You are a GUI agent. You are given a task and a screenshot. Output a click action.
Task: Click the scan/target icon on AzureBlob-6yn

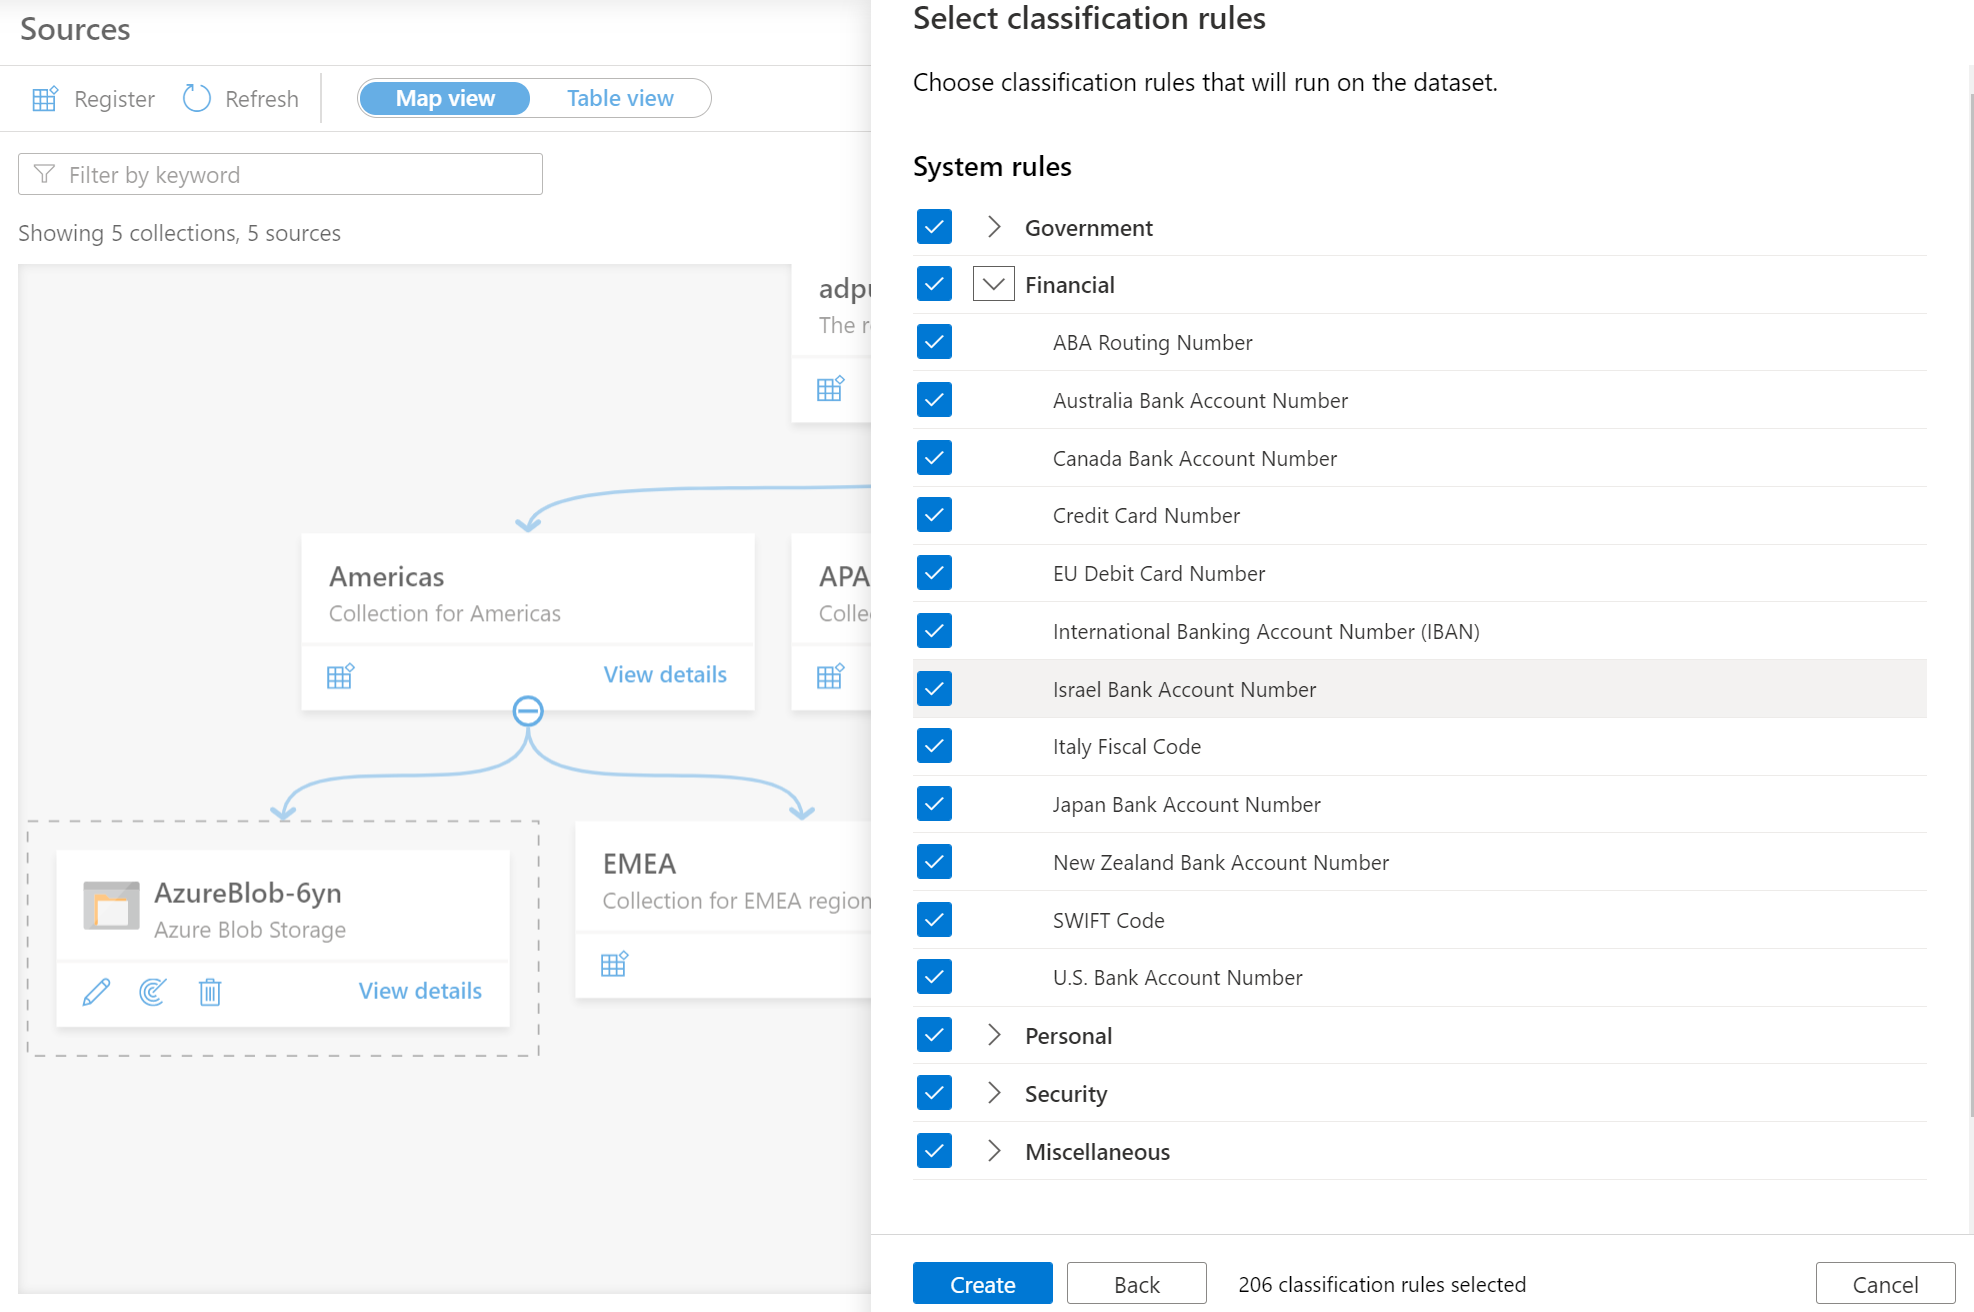[x=152, y=993]
